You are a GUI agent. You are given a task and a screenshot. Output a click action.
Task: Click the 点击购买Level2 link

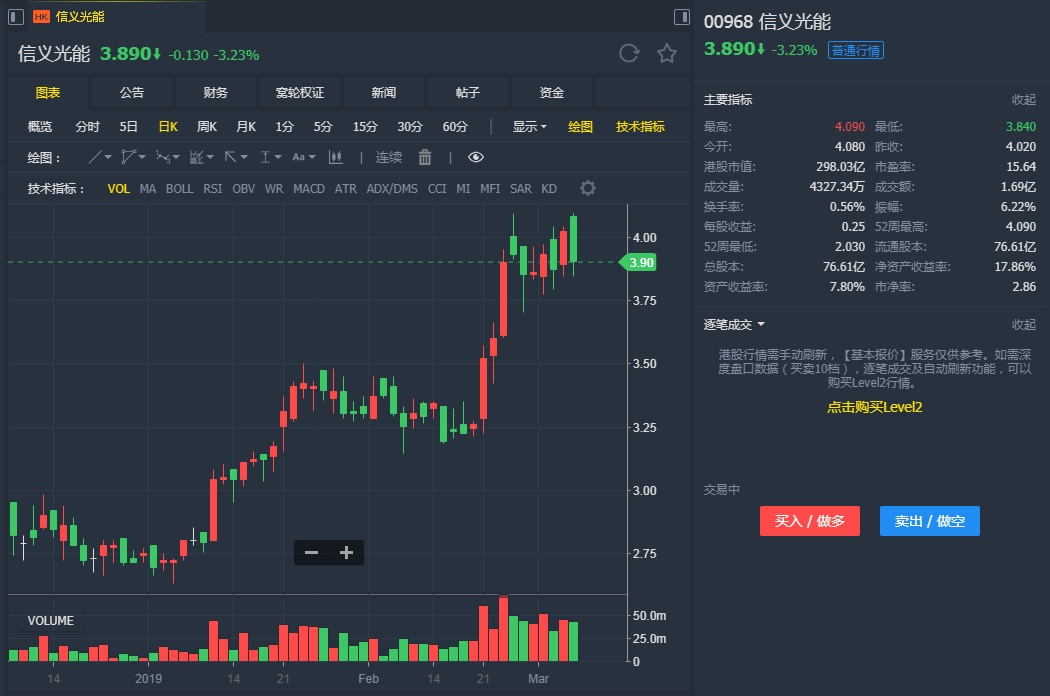(x=875, y=407)
